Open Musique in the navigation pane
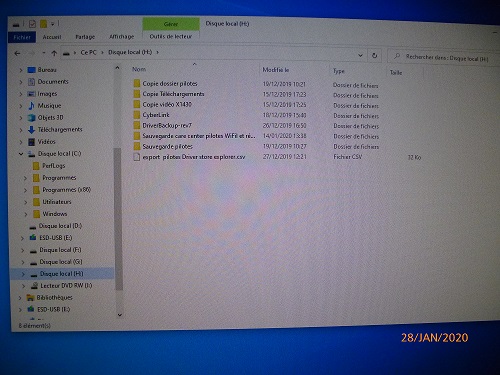Image resolution: width=500 pixels, height=375 pixels. pyautogui.click(x=49, y=106)
